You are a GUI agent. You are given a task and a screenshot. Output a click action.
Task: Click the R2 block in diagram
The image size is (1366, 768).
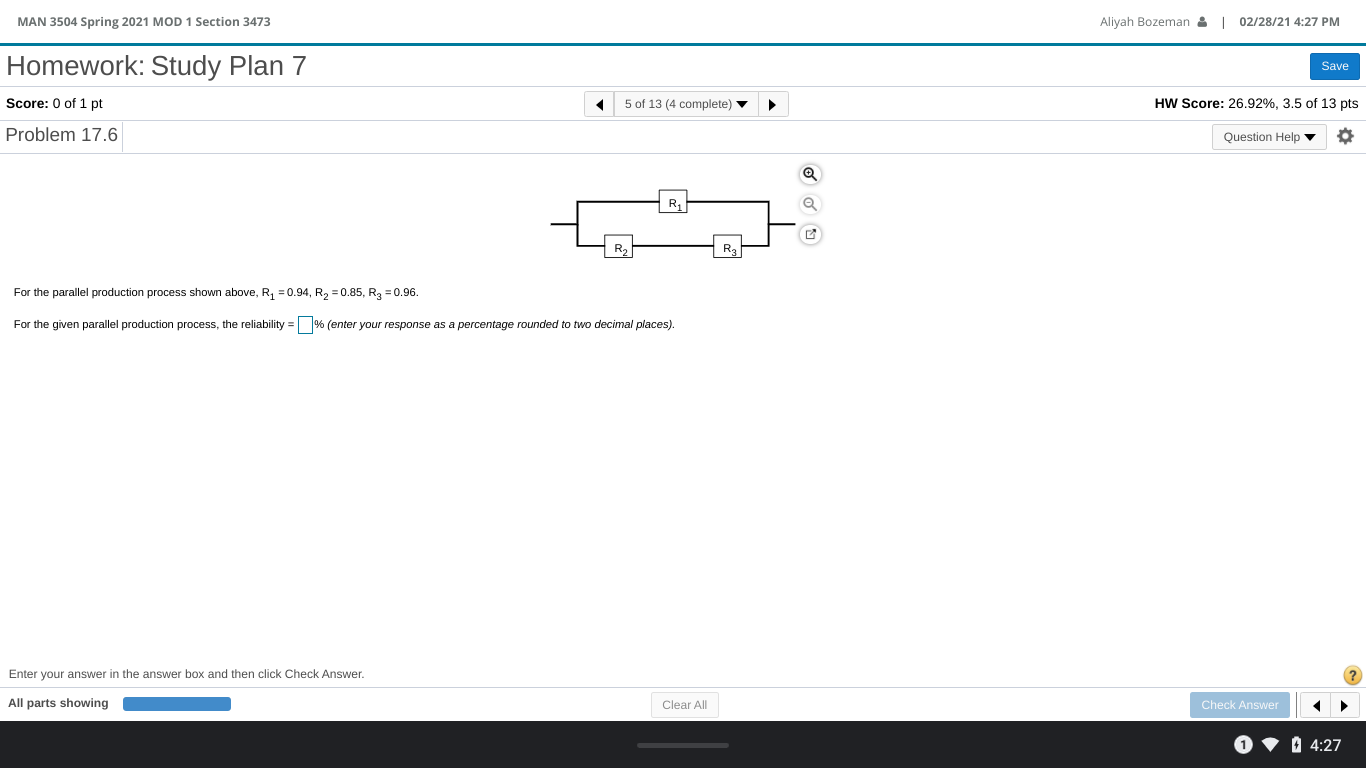(618, 246)
